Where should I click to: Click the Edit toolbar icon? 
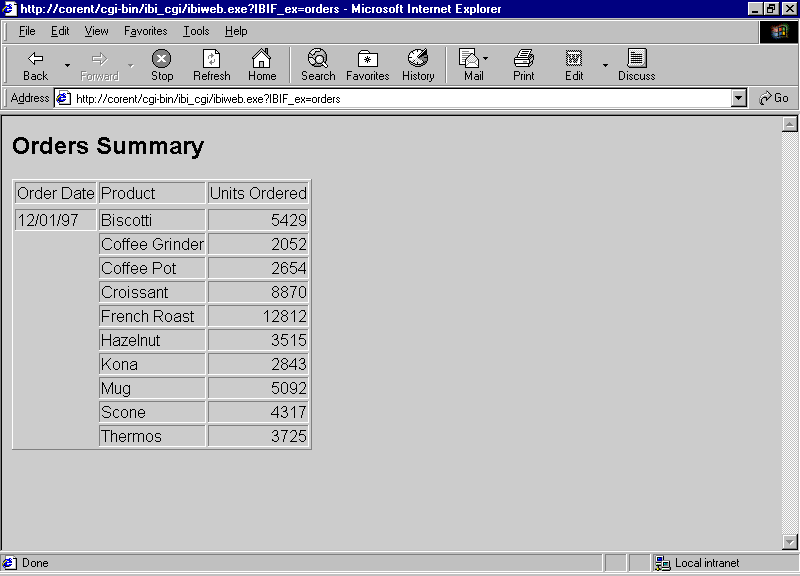(x=573, y=58)
